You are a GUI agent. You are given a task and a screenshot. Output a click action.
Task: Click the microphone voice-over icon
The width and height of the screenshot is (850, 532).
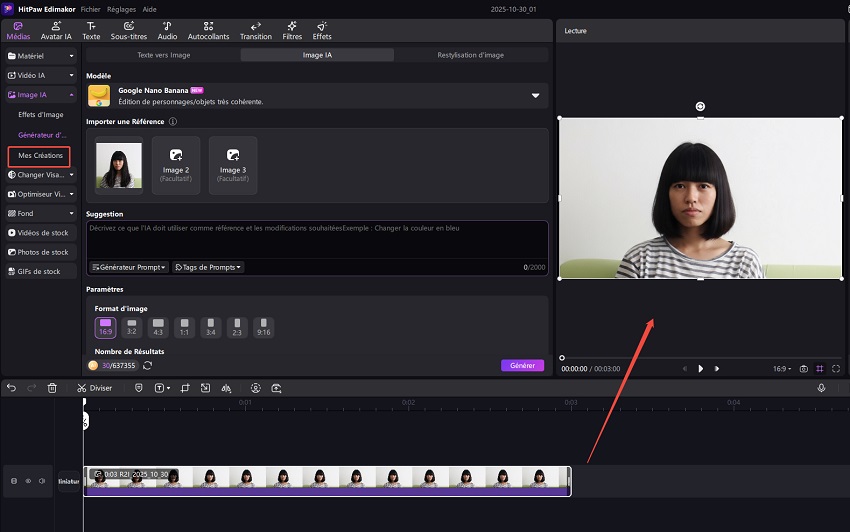coord(821,387)
